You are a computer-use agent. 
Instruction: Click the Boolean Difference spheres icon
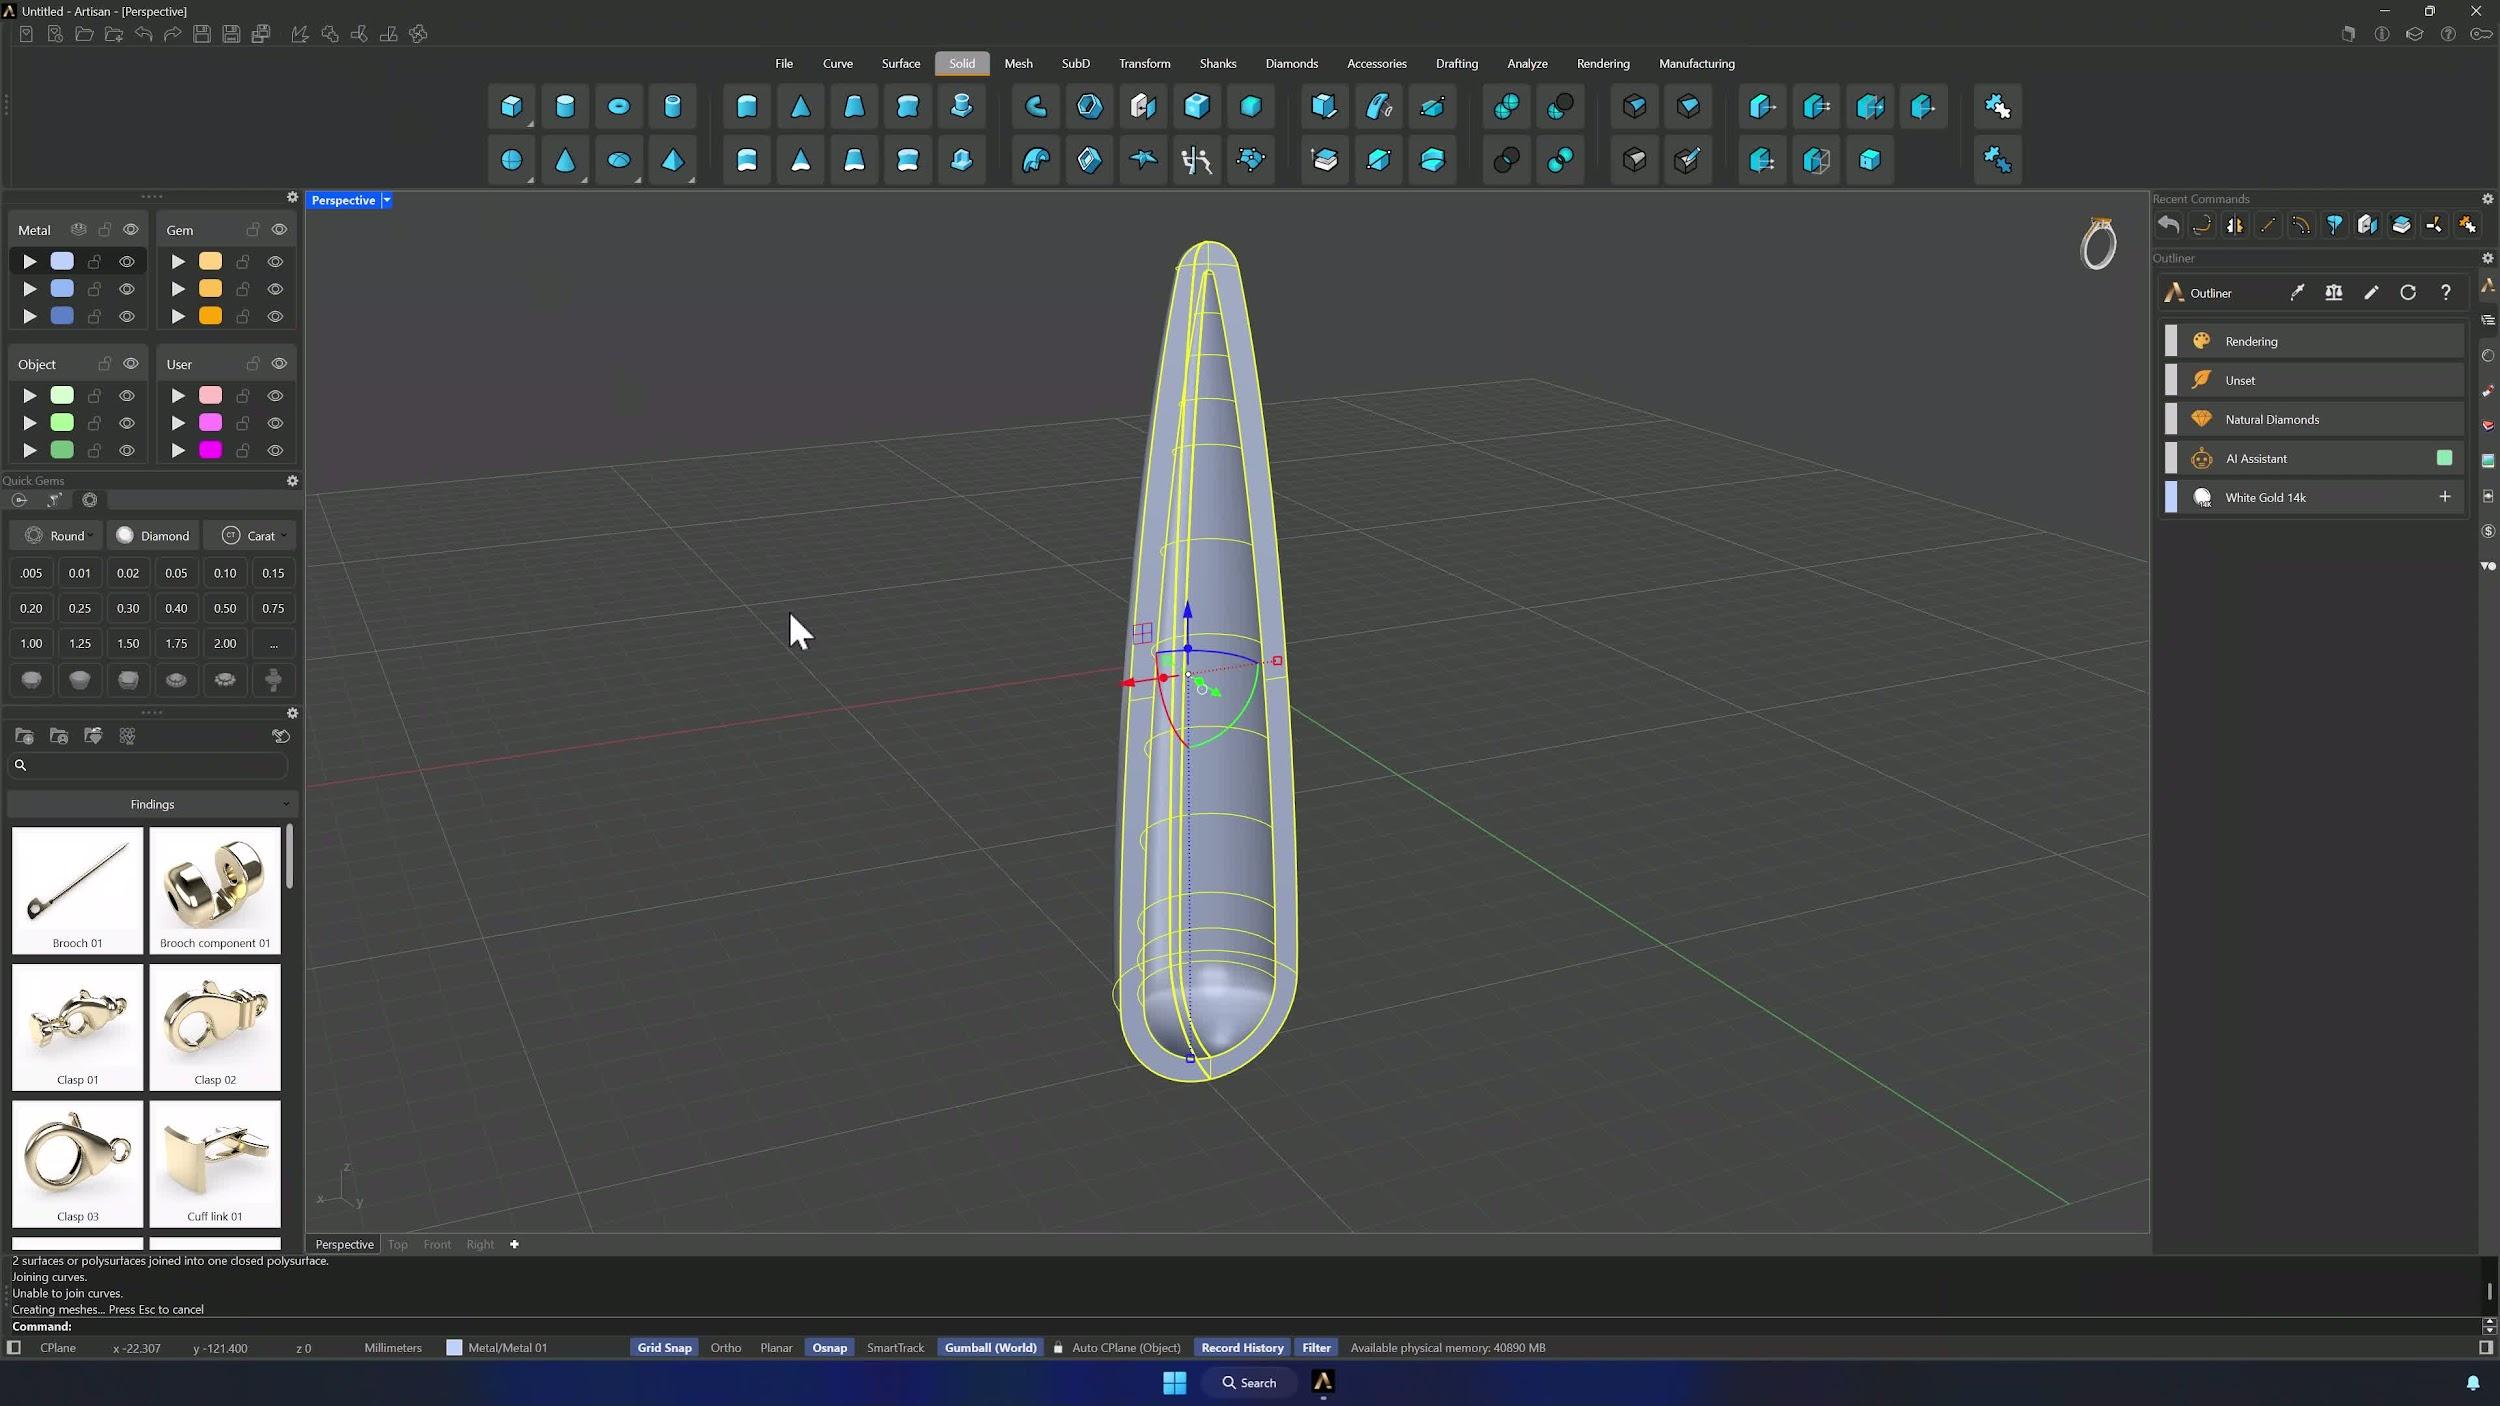click(x=1561, y=106)
